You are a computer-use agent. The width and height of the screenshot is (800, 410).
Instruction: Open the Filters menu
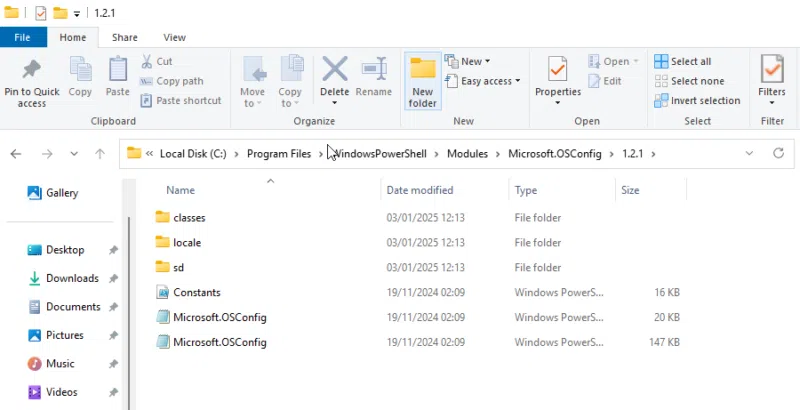[771, 82]
